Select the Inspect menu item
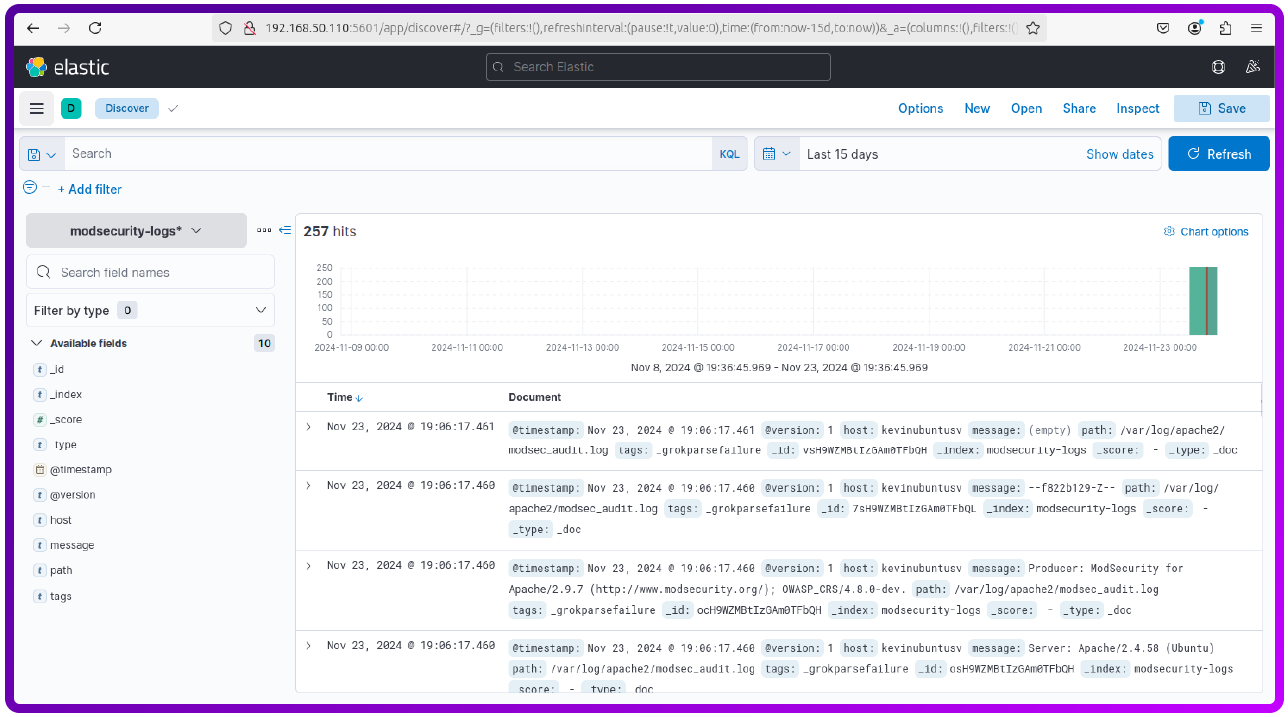Image resolution: width=1288 pixels, height=717 pixels. pos(1137,108)
